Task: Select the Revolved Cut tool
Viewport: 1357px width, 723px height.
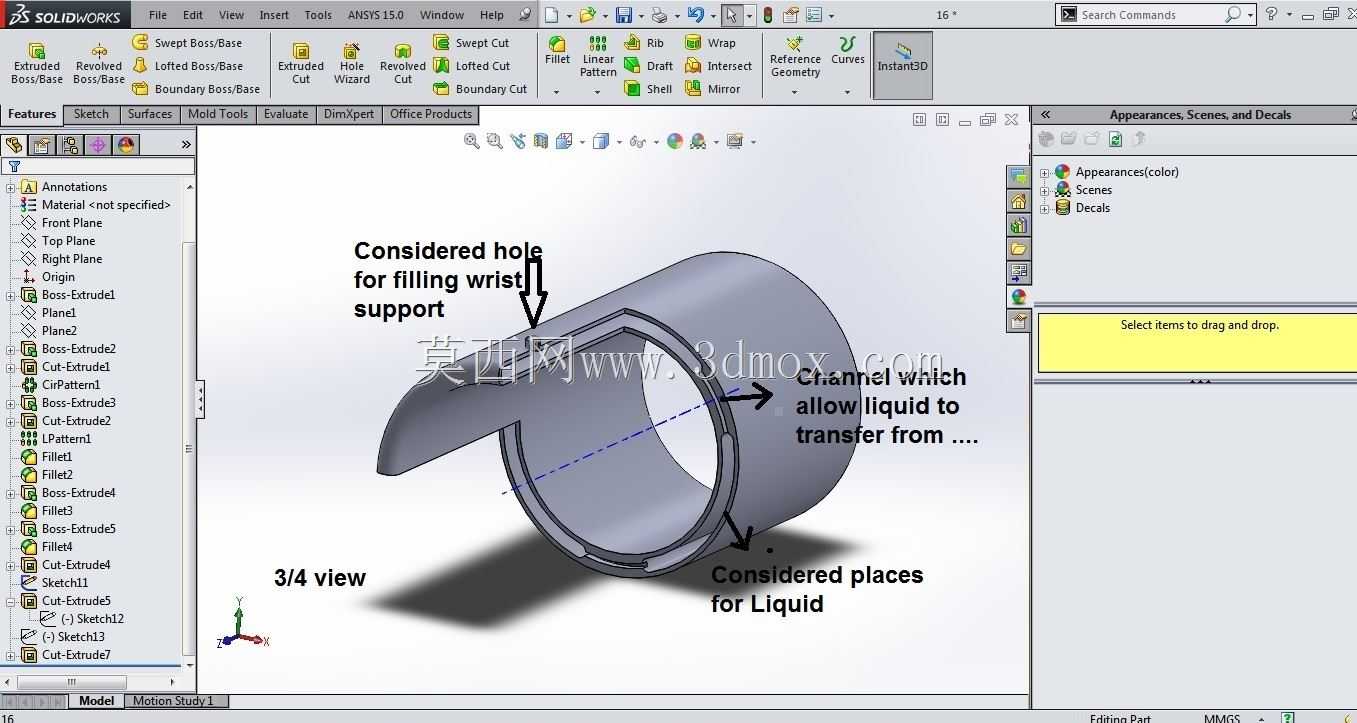Action: point(403,64)
